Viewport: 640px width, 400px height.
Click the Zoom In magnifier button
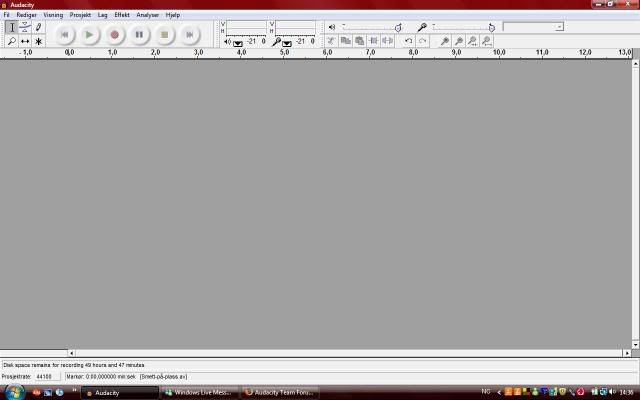point(445,41)
